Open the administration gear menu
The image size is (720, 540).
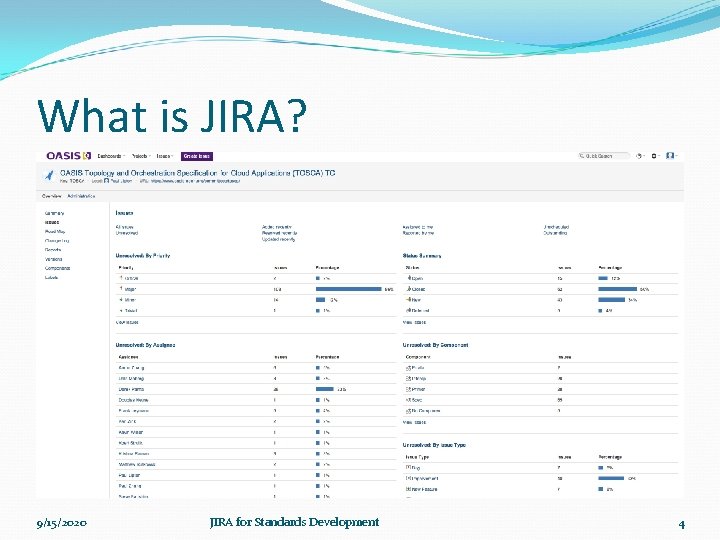[655, 156]
